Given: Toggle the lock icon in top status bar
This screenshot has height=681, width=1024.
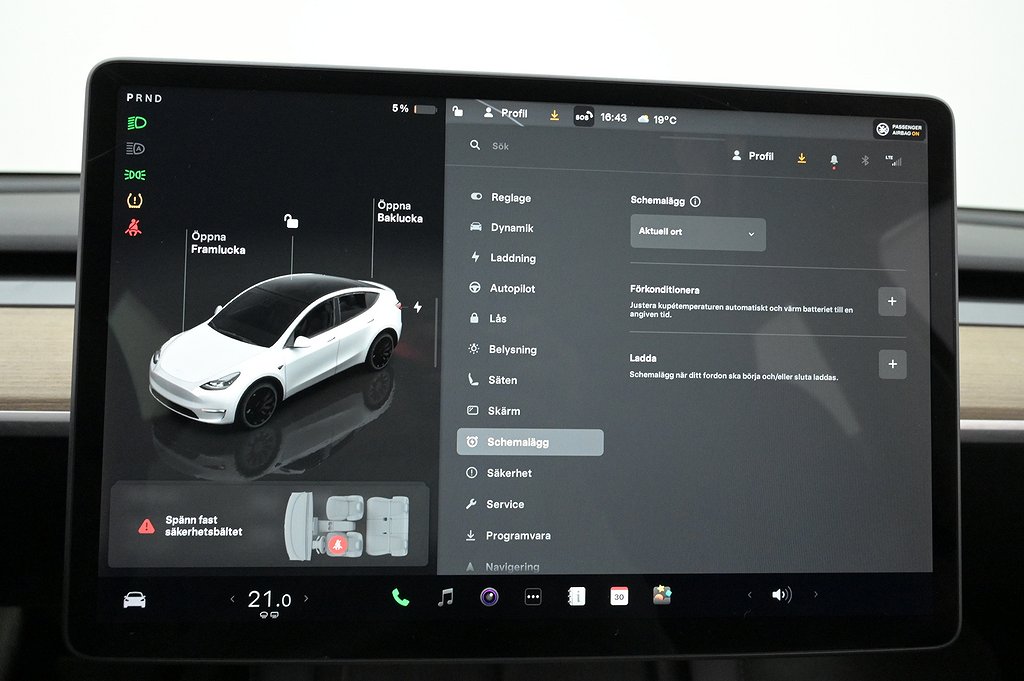Looking at the screenshot, I should tap(458, 112).
